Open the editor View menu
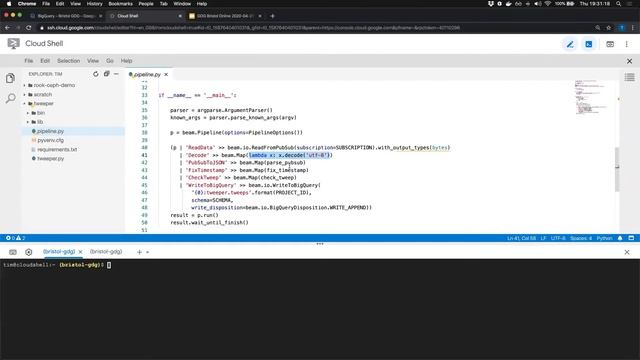640x360 pixels. (x=93, y=61)
